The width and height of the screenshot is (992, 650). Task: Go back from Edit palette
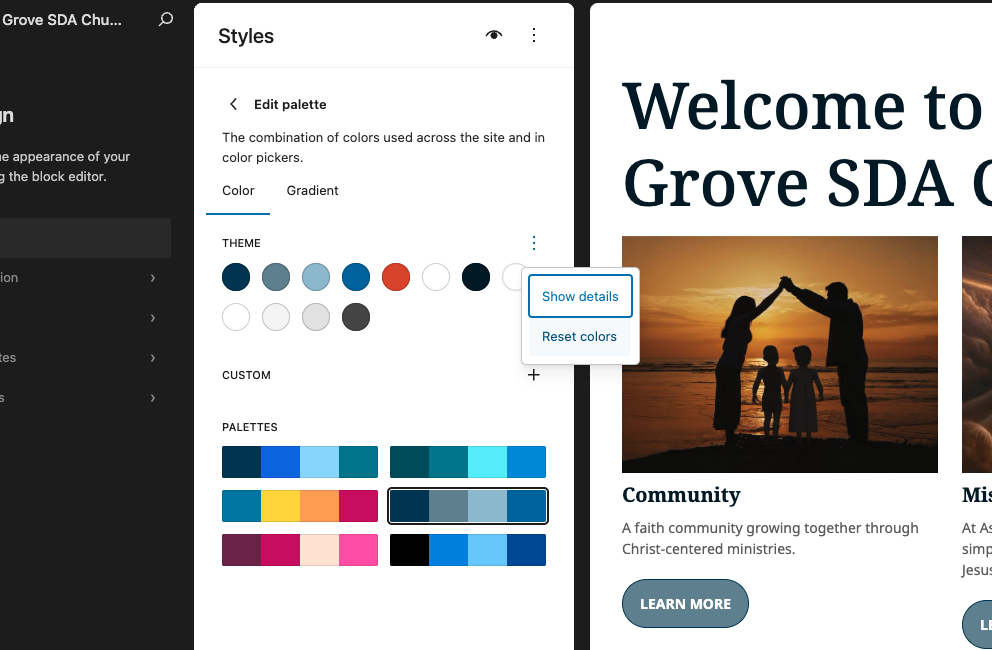point(233,104)
